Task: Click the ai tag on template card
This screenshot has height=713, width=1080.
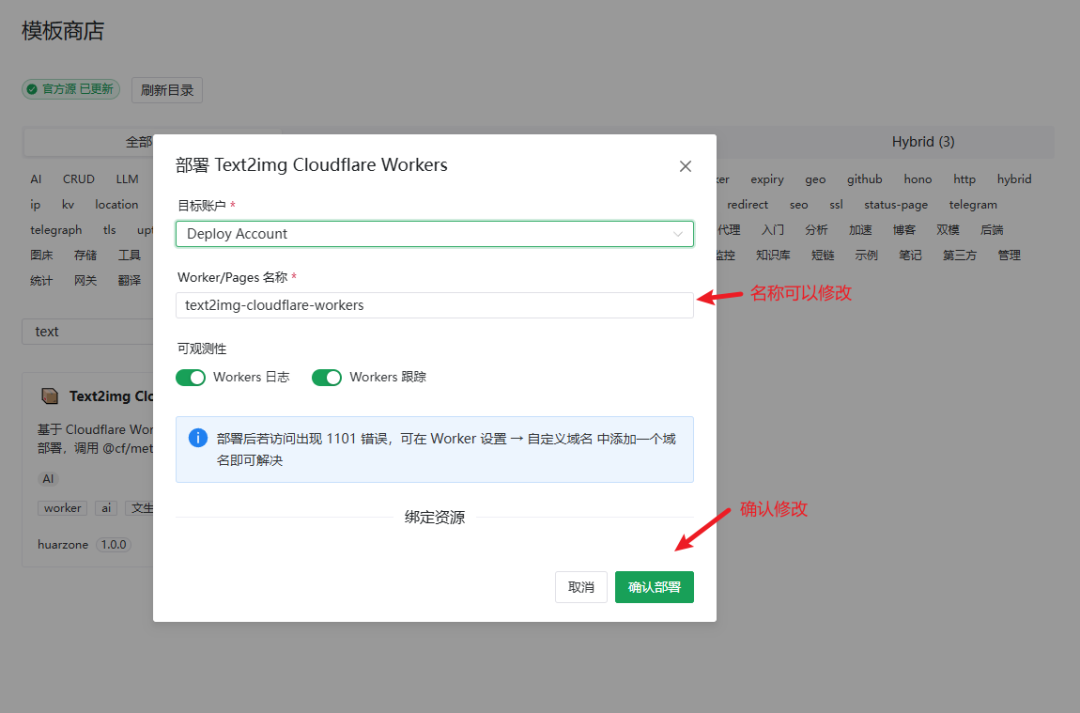Action: click(x=106, y=508)
